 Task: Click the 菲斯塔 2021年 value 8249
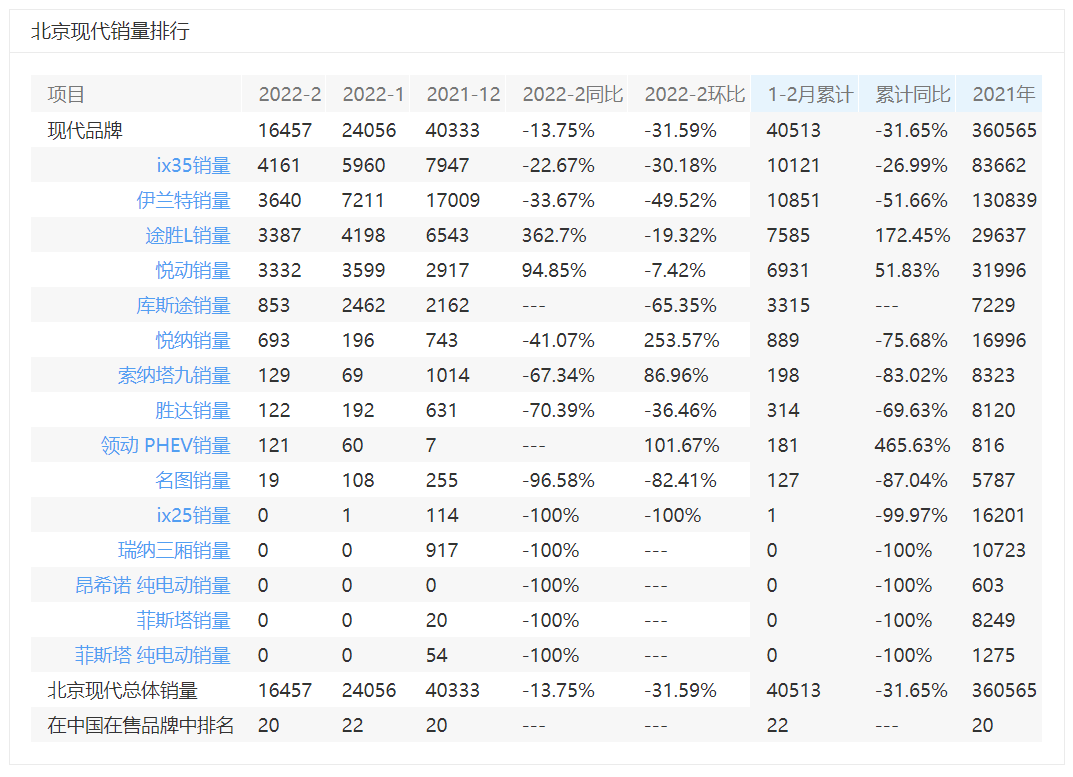pyautogui.click(x=993, y=620)
